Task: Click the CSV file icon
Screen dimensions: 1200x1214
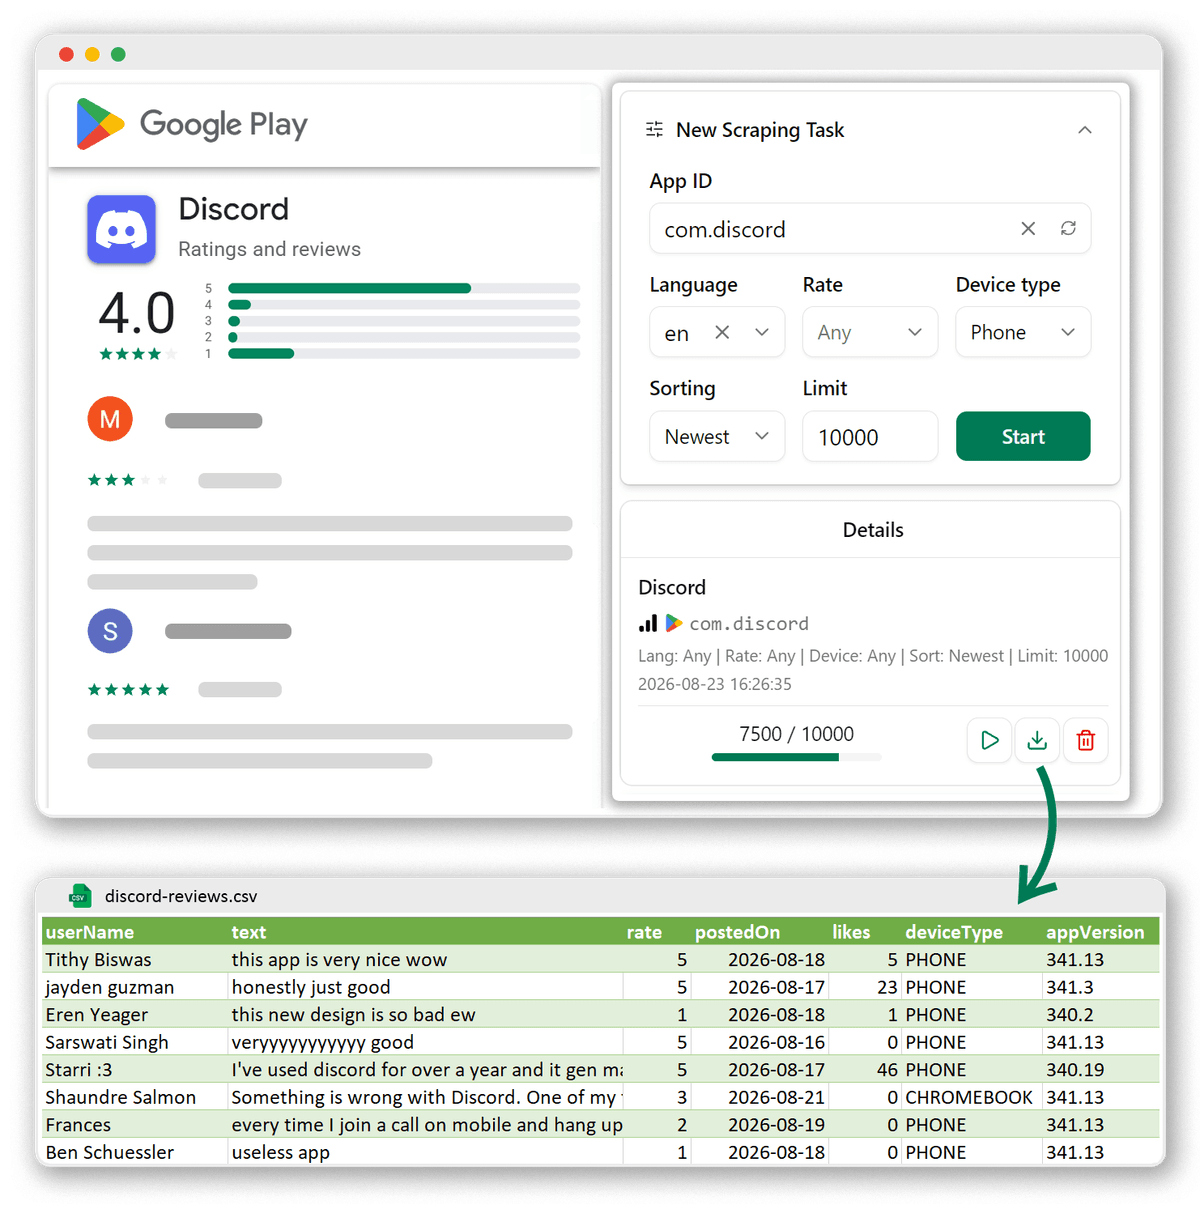Action: [80, 896]
